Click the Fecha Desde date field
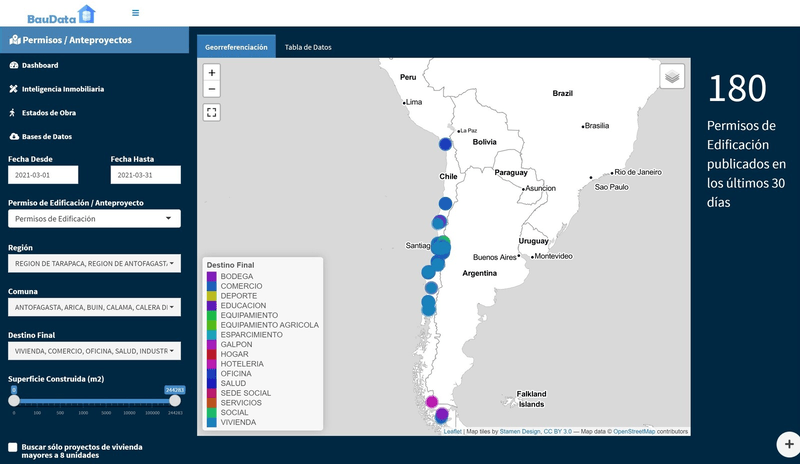The height and width of the screenshot is (464, 800). (43, 175)
